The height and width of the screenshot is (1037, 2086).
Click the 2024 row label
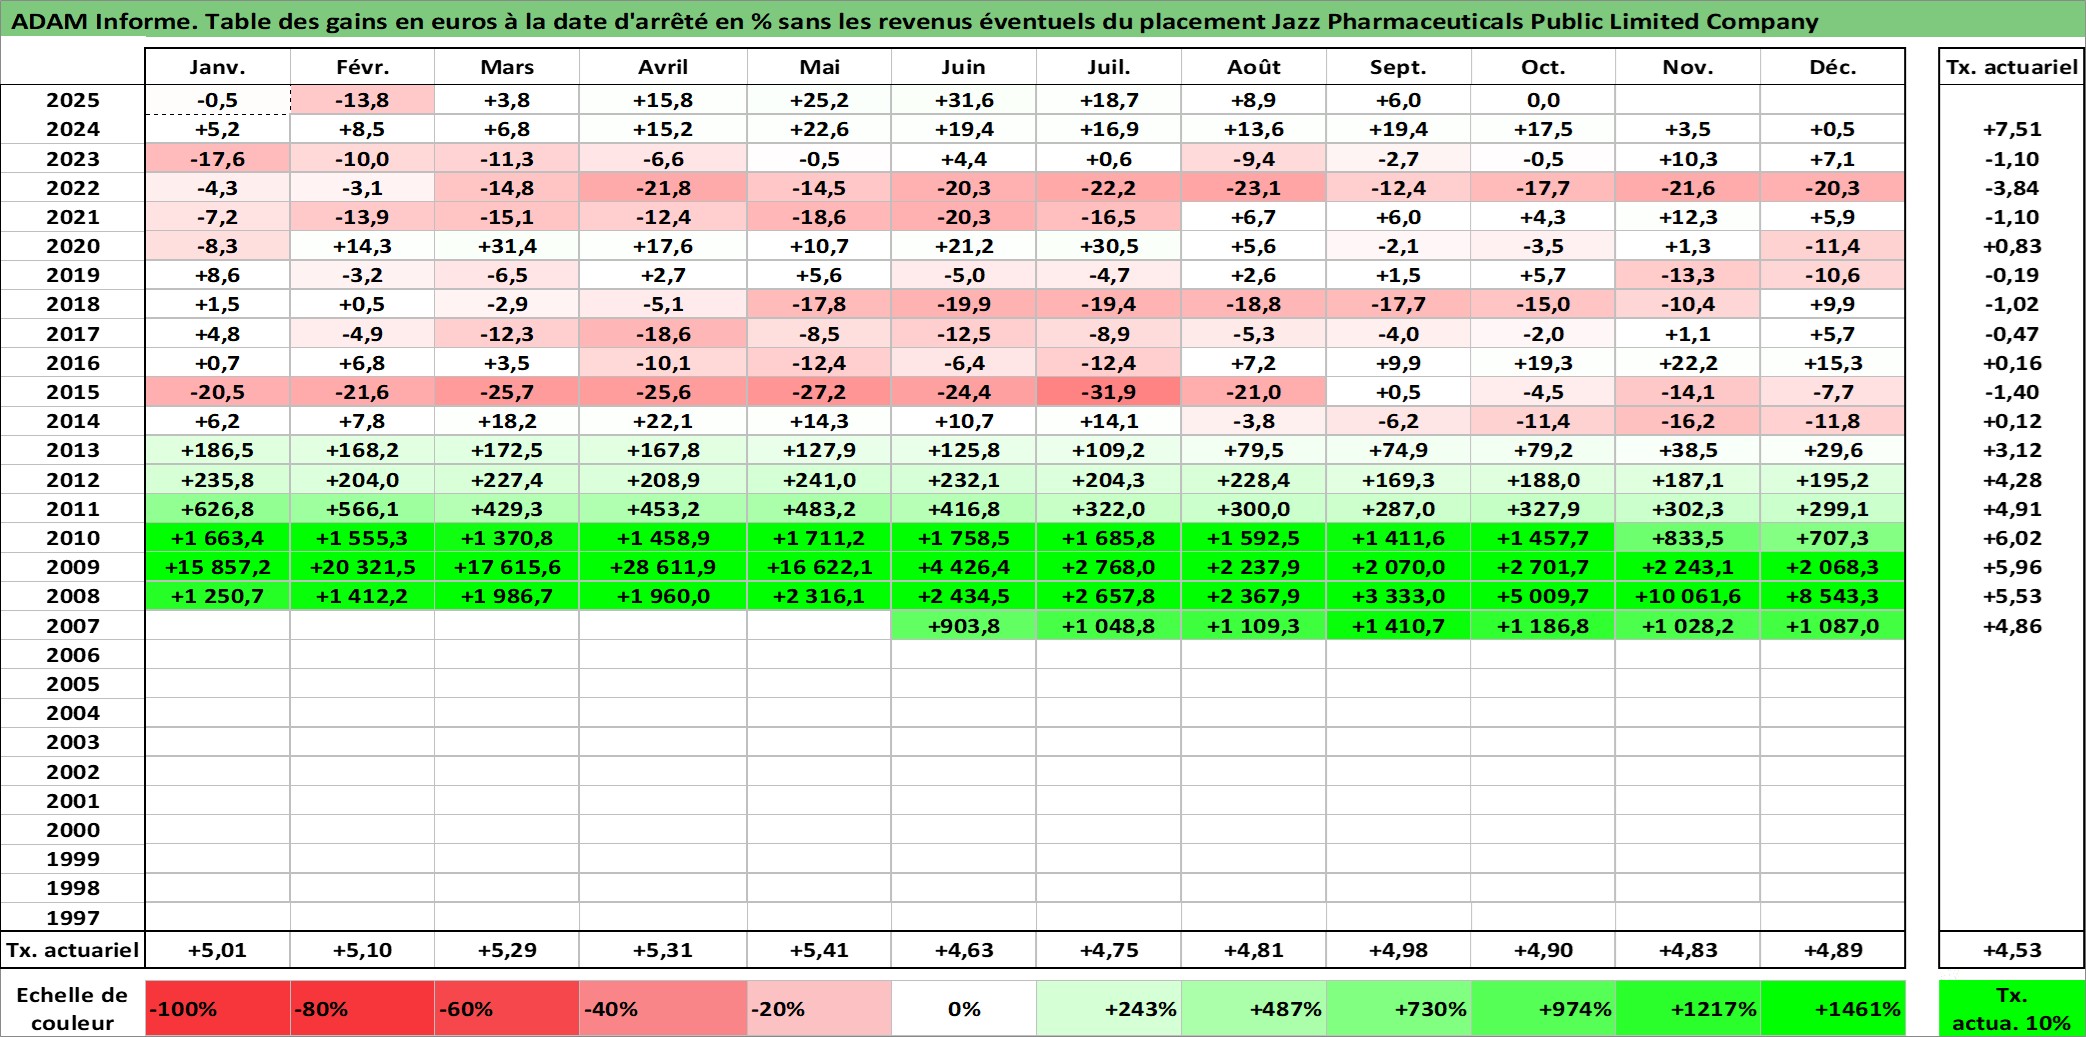click(73, 129)
